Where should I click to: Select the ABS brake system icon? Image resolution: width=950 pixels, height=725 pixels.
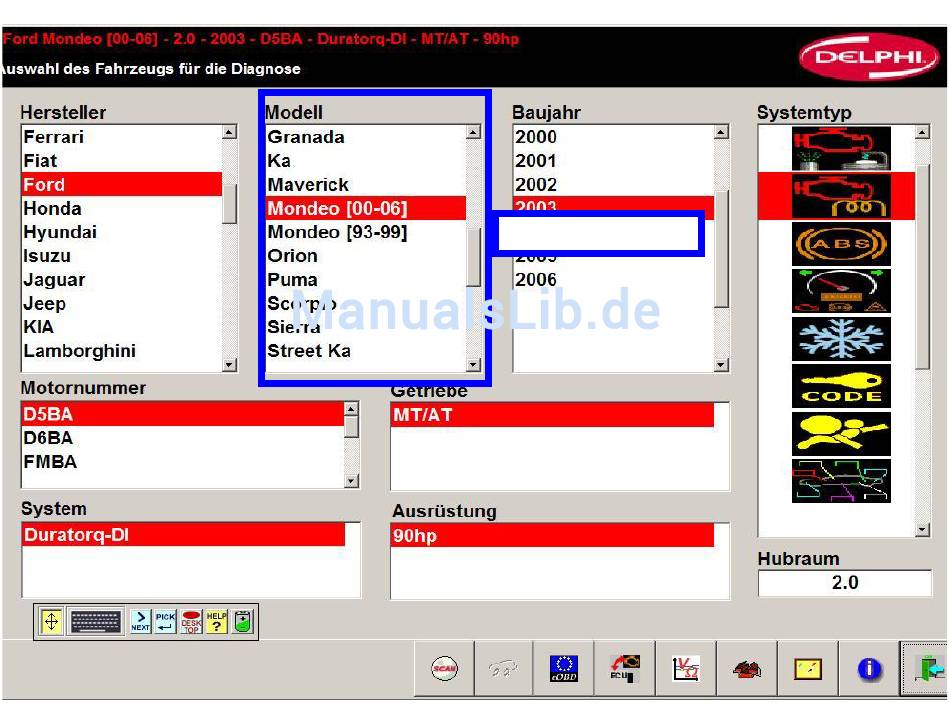(x=841, y=244)
